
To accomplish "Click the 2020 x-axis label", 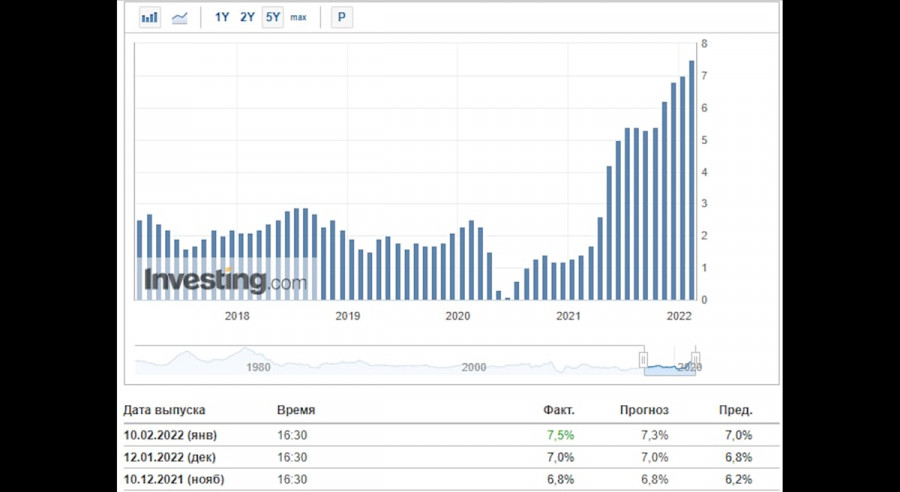I will (457, 316).
